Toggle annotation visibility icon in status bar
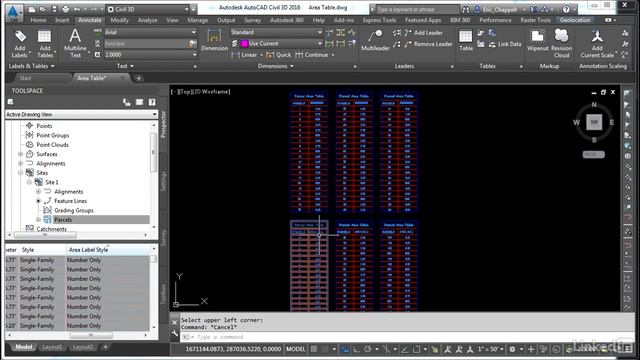 pos(448,349)
